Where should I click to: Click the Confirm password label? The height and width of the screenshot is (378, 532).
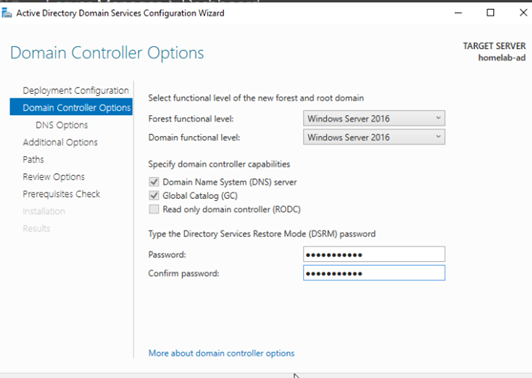184,273
